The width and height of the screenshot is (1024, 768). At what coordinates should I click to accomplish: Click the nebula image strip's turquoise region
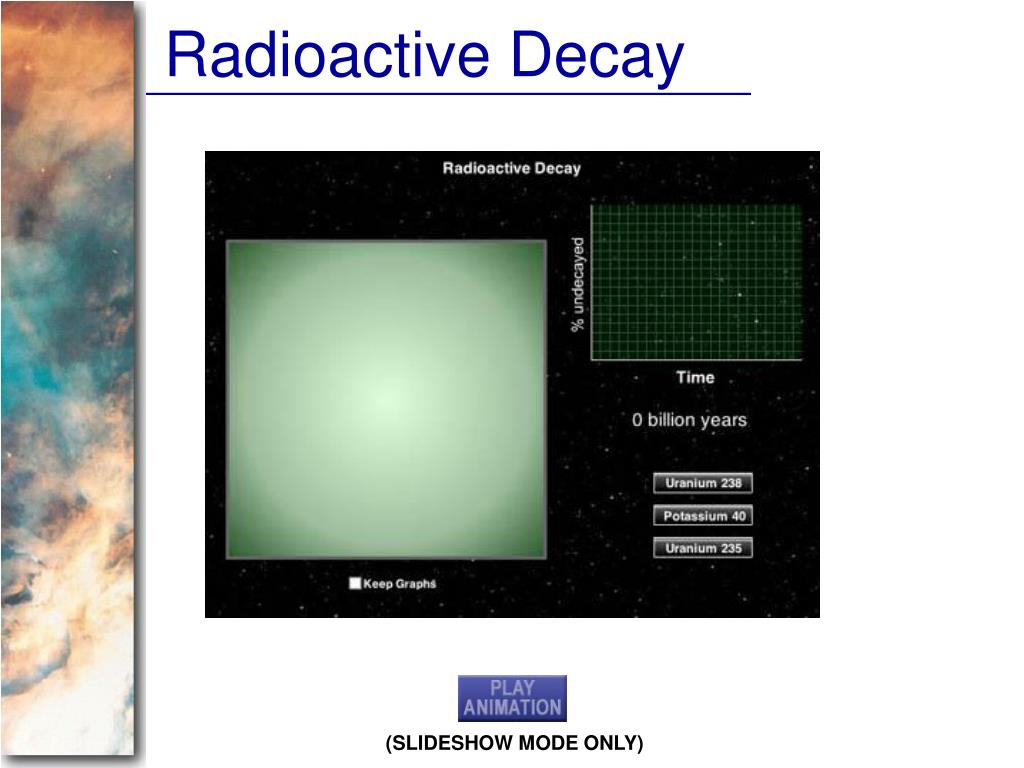pyautogui.click(x=40, y=300)
